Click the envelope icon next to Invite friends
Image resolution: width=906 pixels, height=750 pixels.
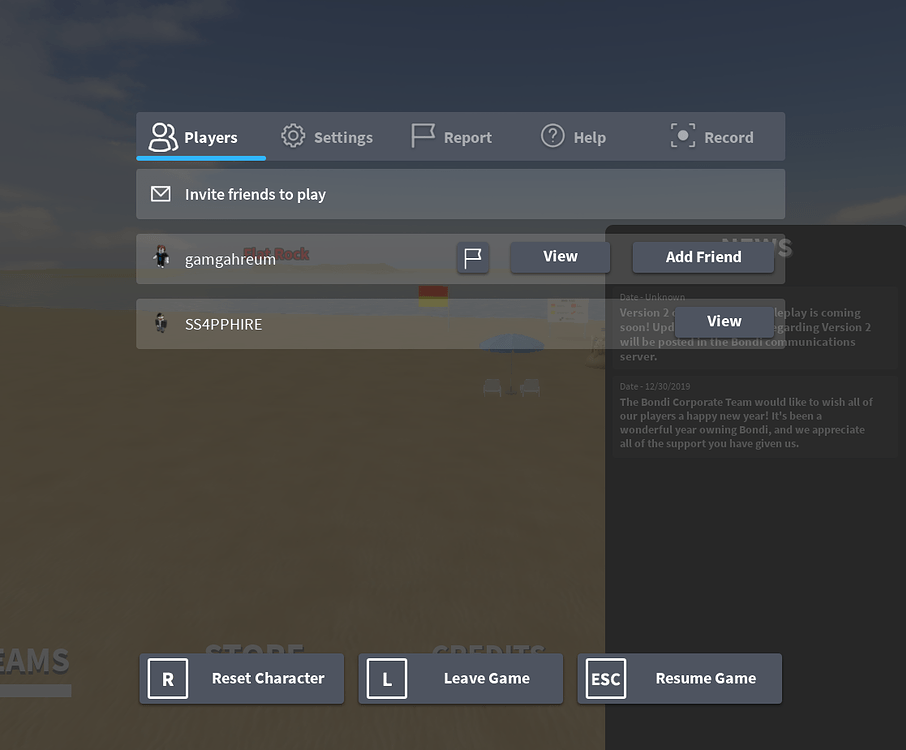[161, 194]
